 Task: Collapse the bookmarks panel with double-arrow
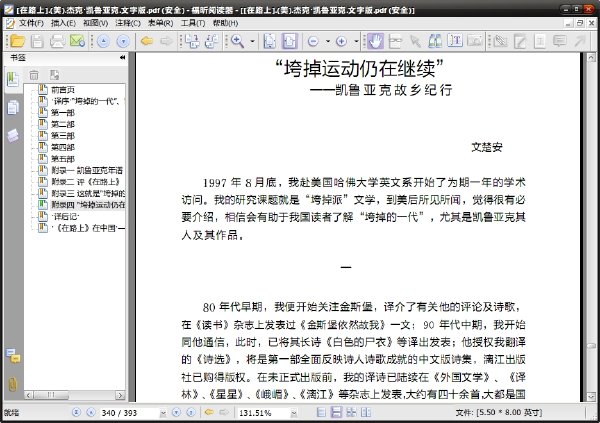122,57
